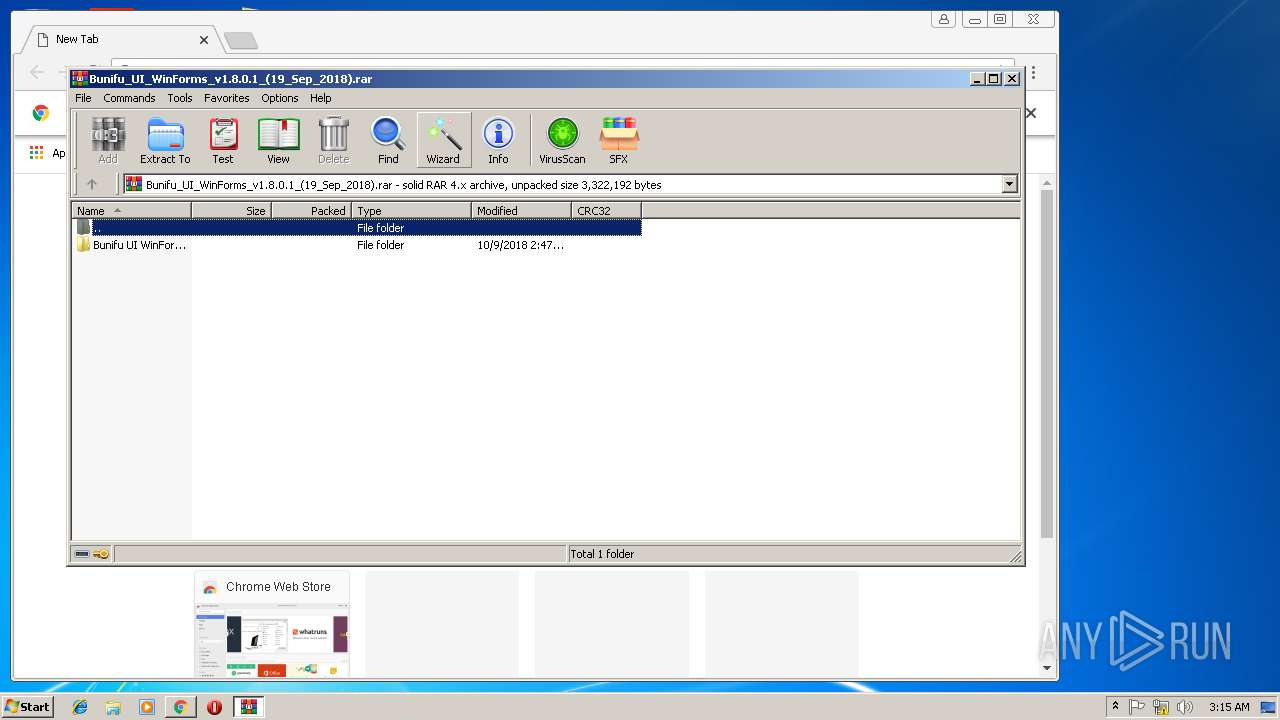Click Action Center flag tray icon
This screenshot has width=1280, height=720.
(x=1137, y=707)
